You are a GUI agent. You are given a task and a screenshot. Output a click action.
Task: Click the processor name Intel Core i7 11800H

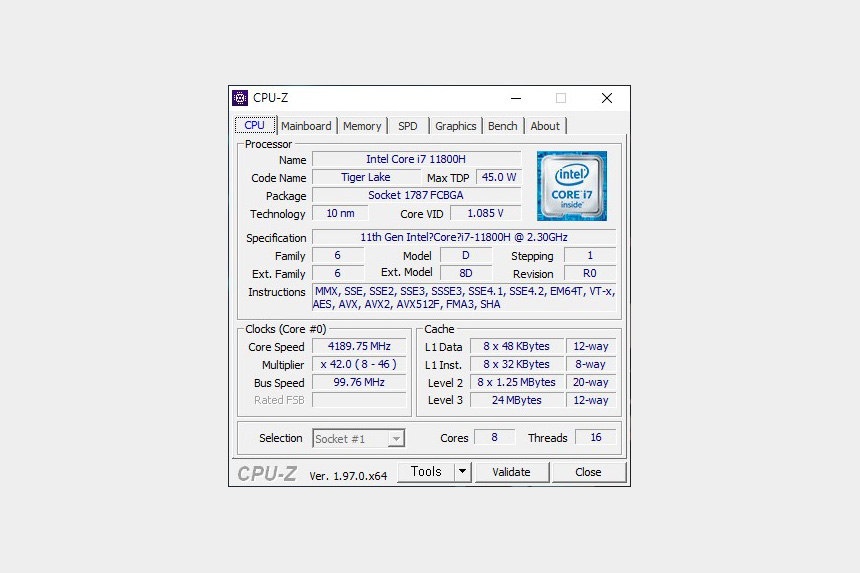(x=416, y=159)
